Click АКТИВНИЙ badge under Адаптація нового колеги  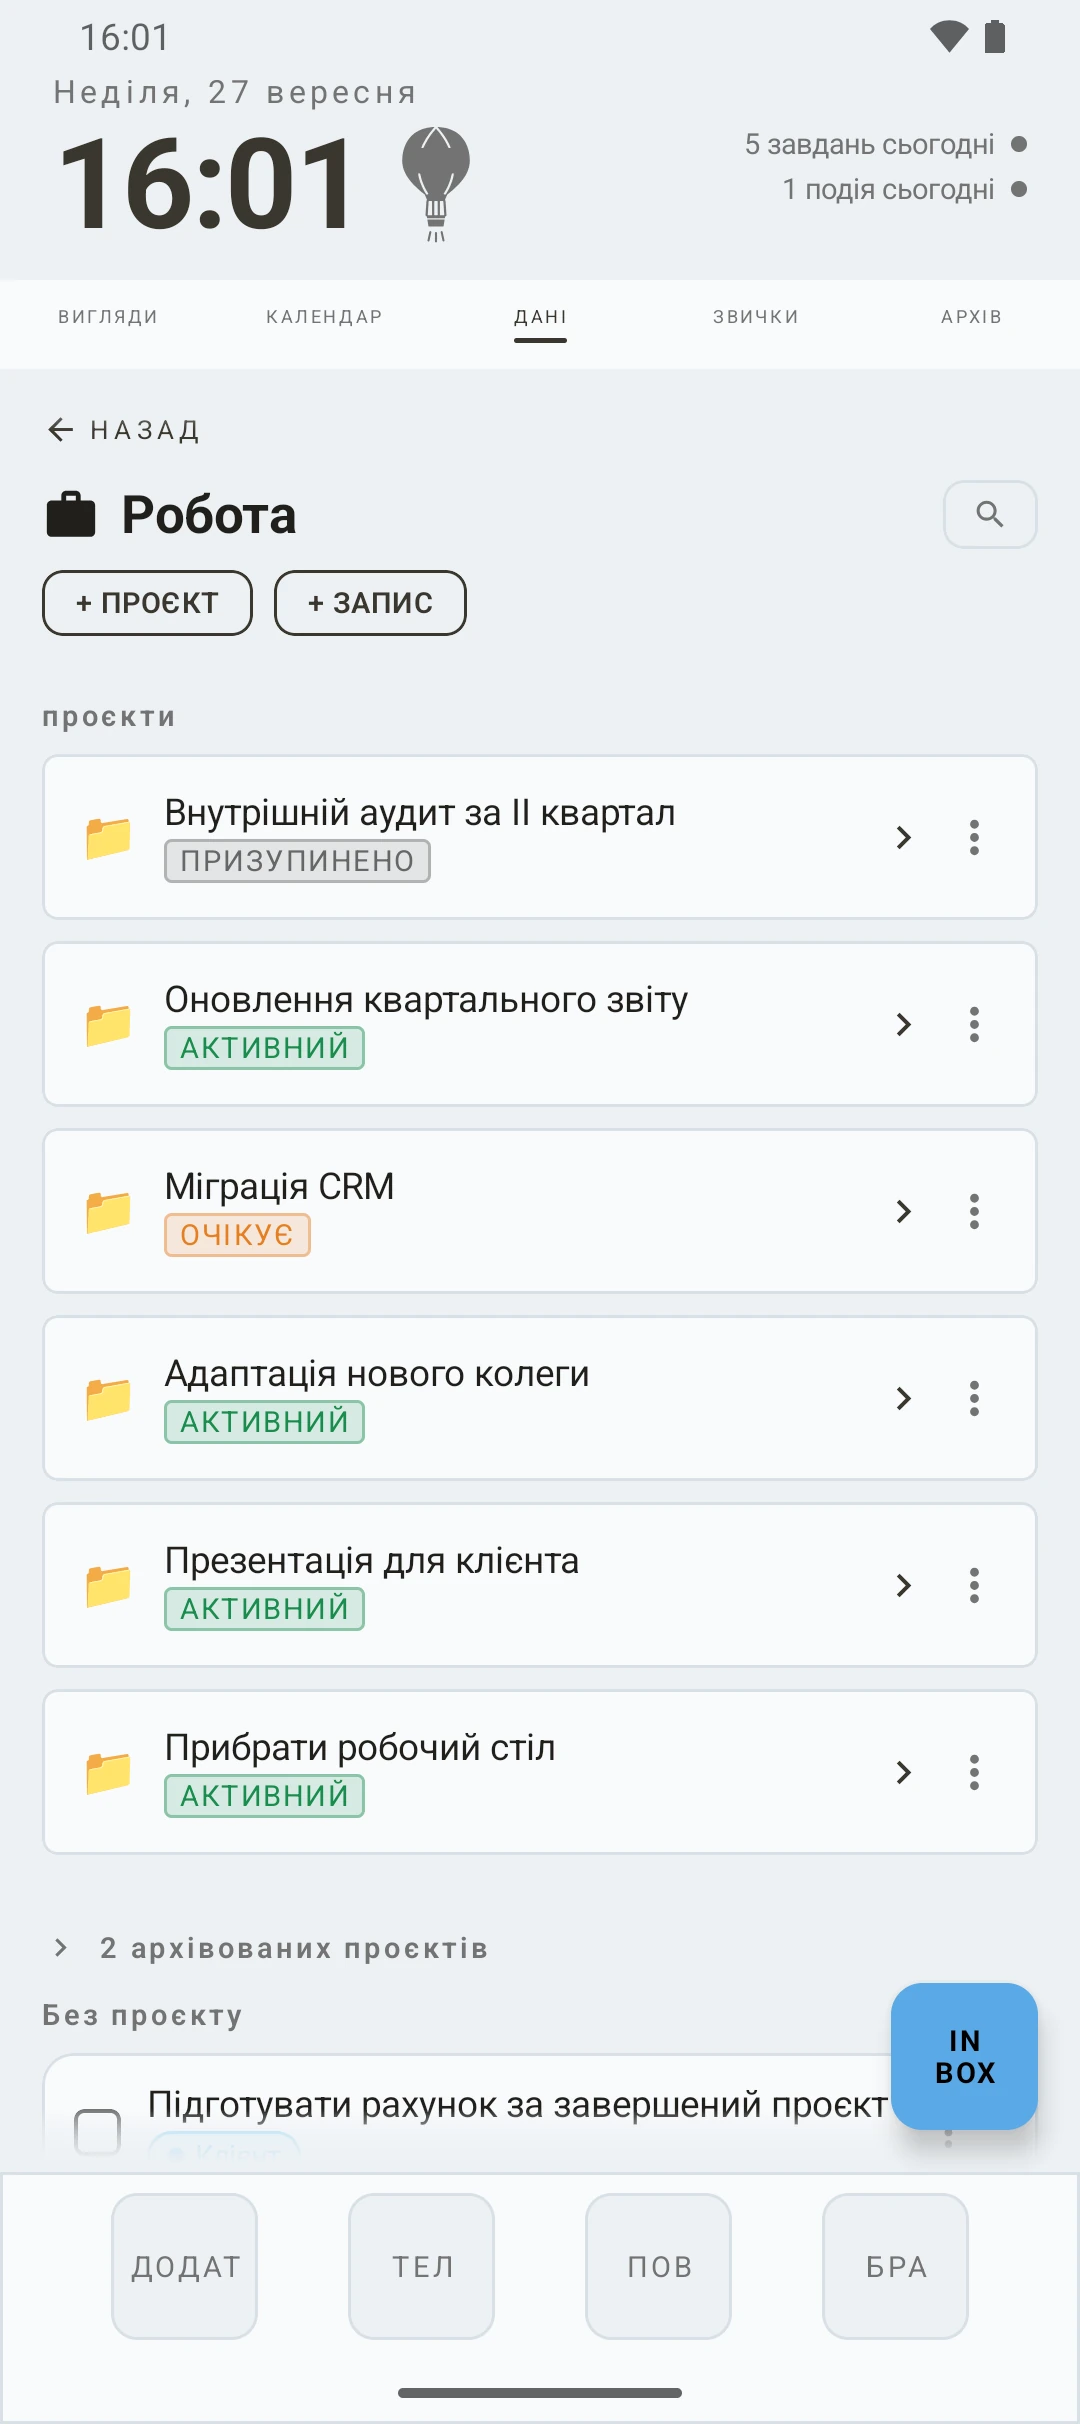pos(264,1422)
